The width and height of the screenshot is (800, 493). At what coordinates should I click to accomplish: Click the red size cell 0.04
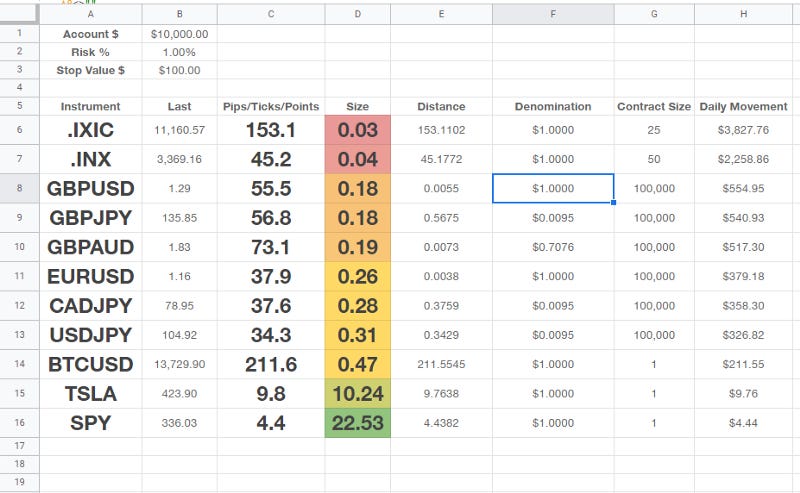pyautogui.click(x=358, y=159)
